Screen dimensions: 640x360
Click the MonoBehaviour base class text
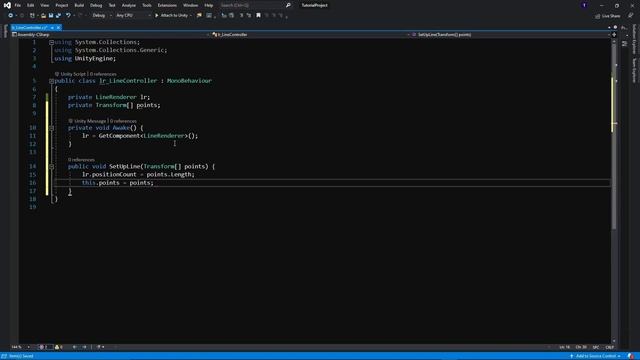pos(189,81)
